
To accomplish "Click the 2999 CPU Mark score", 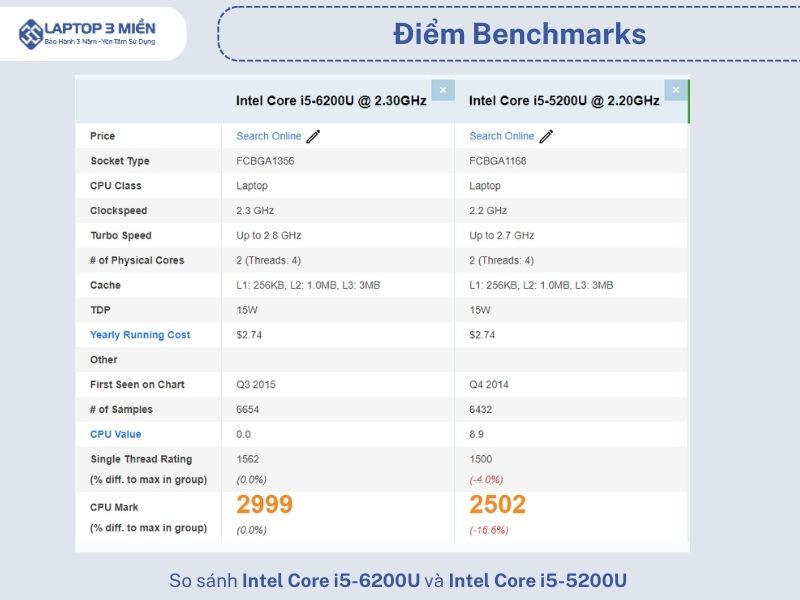I will pos(265,505).
